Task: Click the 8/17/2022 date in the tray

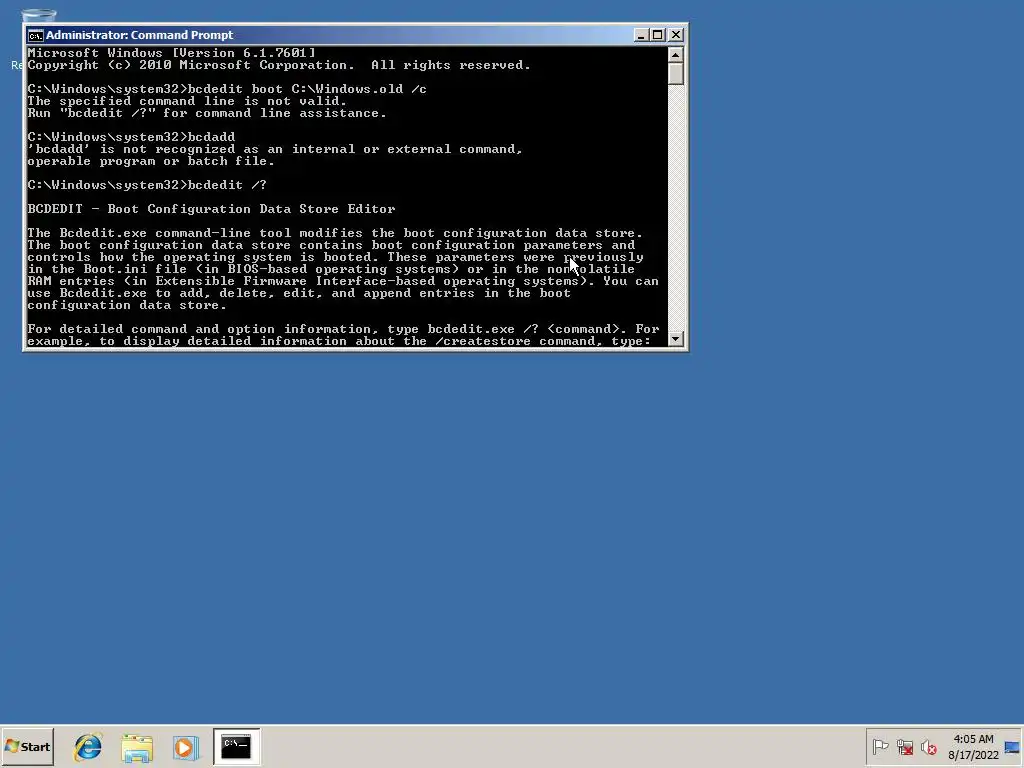Action: tap(973, 756)
